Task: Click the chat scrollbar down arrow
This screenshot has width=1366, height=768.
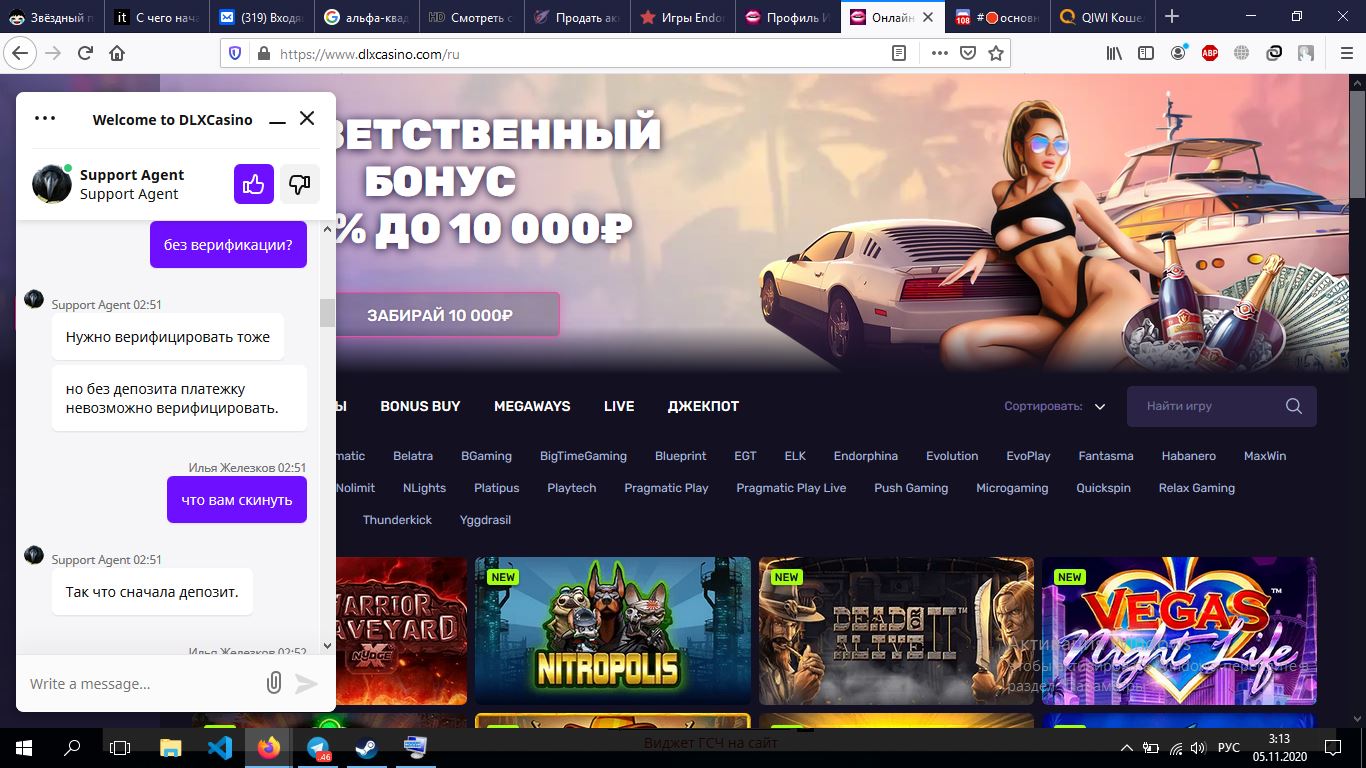Action: pyautogui.click(x=327, y=646)
